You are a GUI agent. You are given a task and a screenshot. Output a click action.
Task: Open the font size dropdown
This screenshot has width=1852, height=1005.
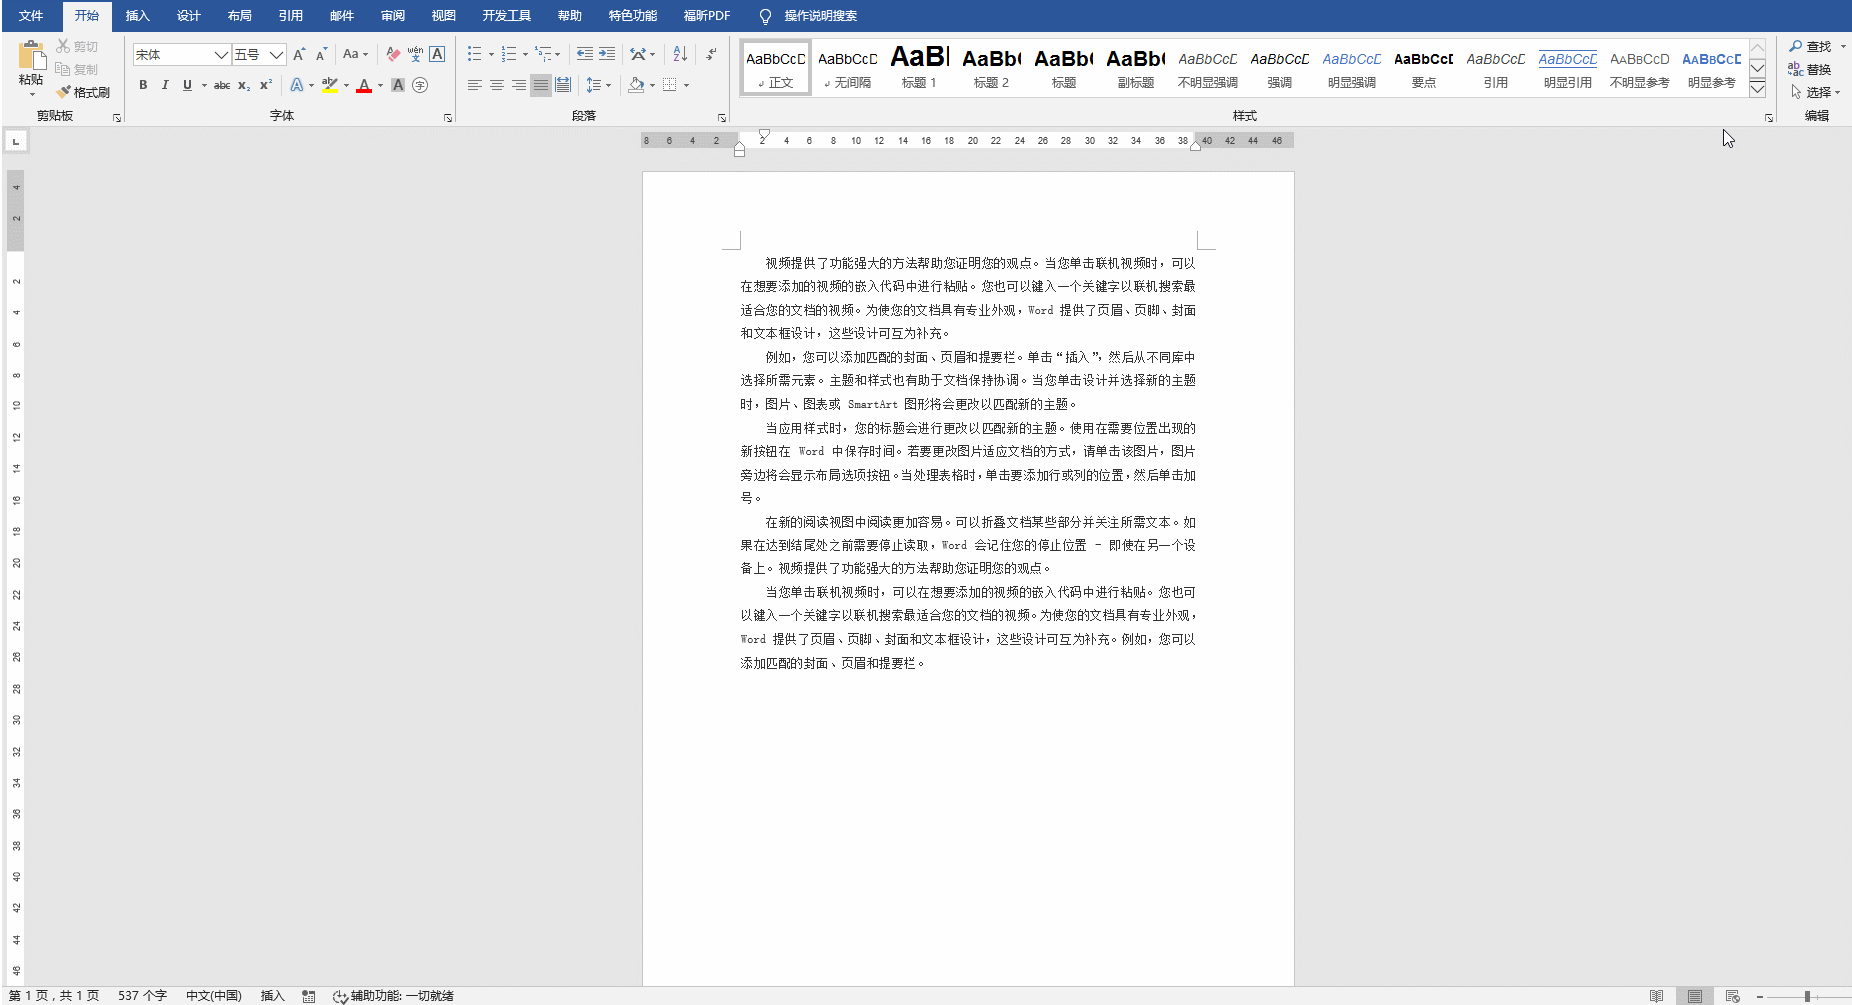tap(278, 54)
